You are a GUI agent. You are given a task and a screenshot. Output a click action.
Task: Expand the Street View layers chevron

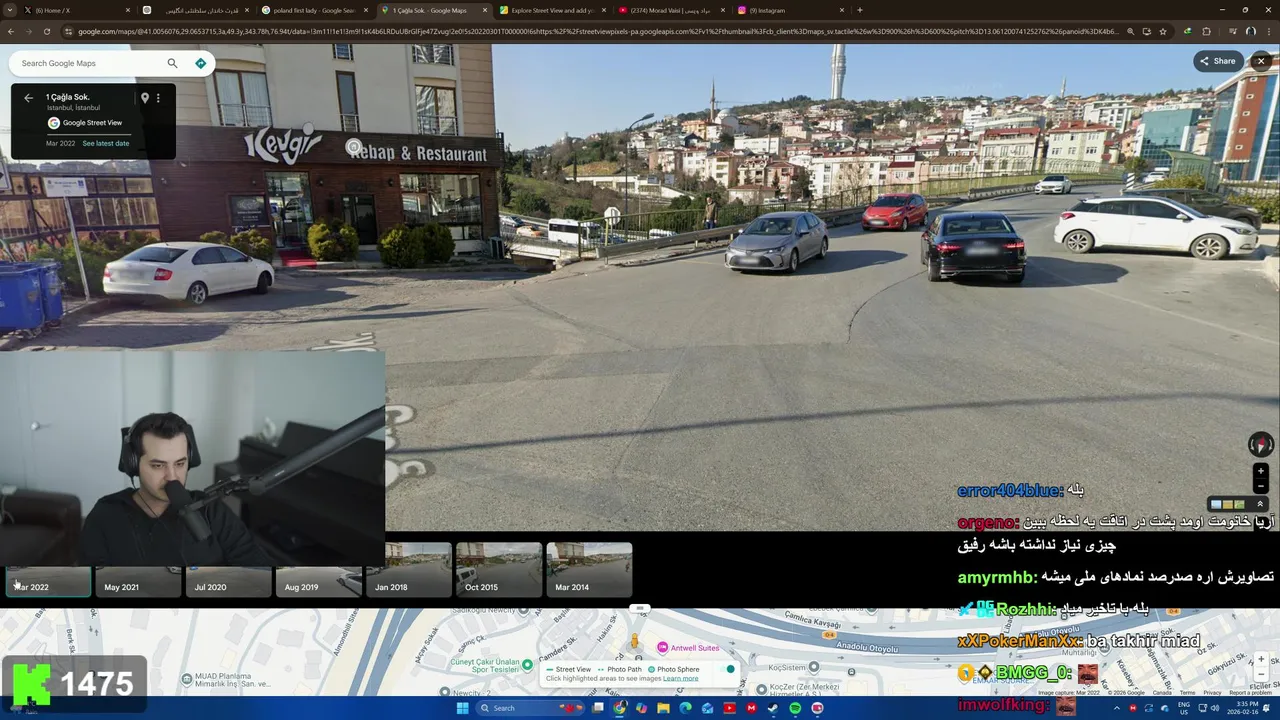pyautogui.click(x=1260, y=504)
